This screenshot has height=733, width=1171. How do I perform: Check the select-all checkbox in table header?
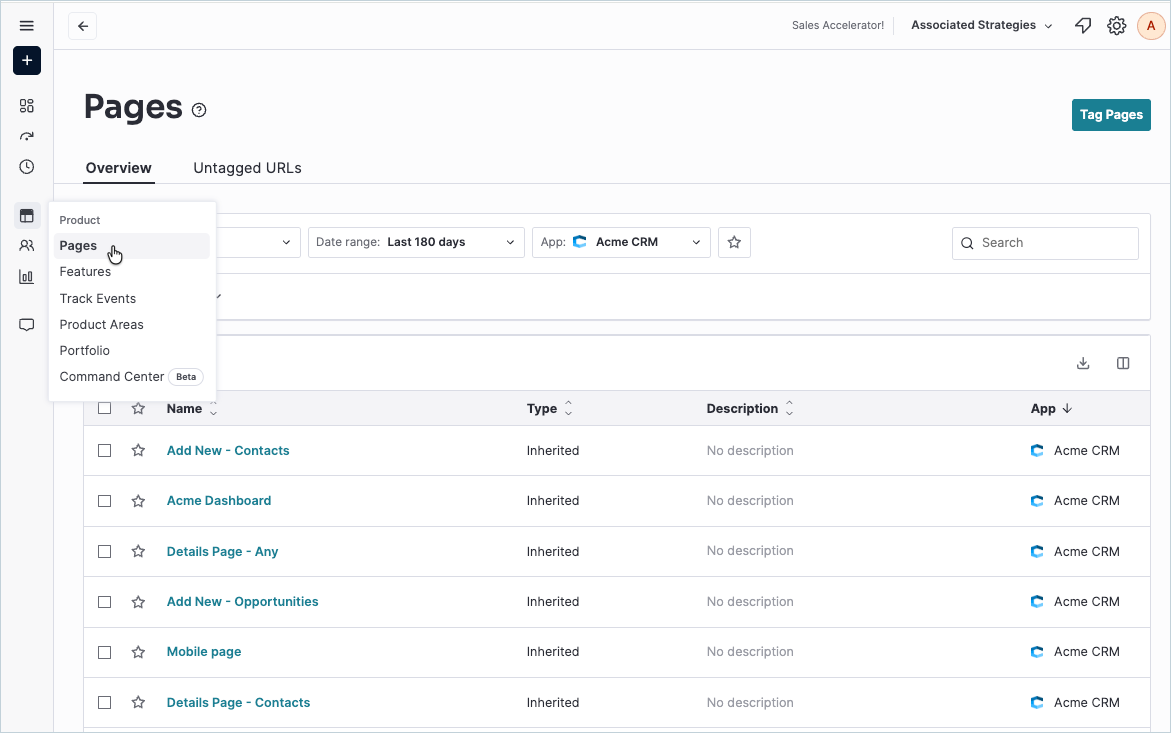[x=105, y=408]
